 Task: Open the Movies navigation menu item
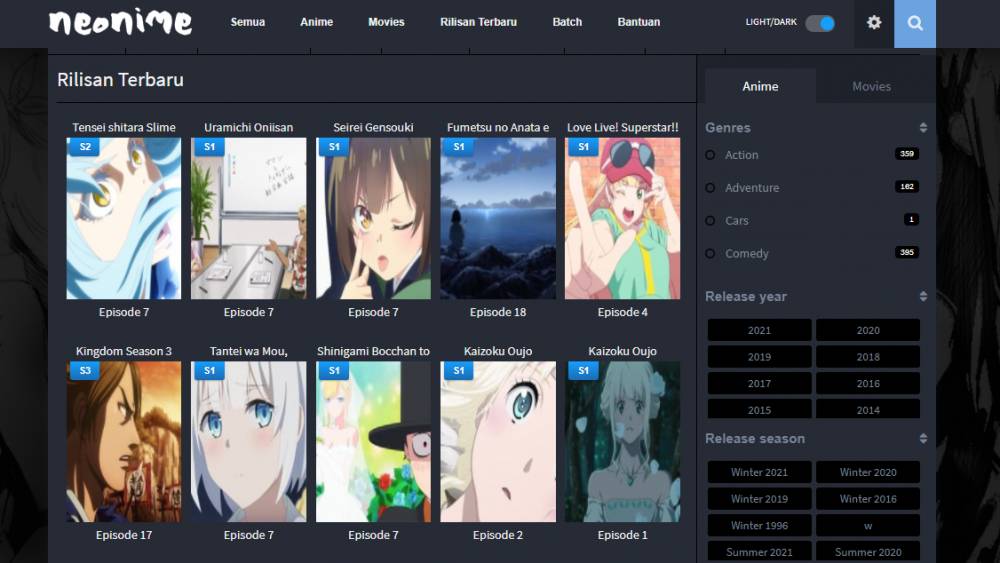(386, 22)
